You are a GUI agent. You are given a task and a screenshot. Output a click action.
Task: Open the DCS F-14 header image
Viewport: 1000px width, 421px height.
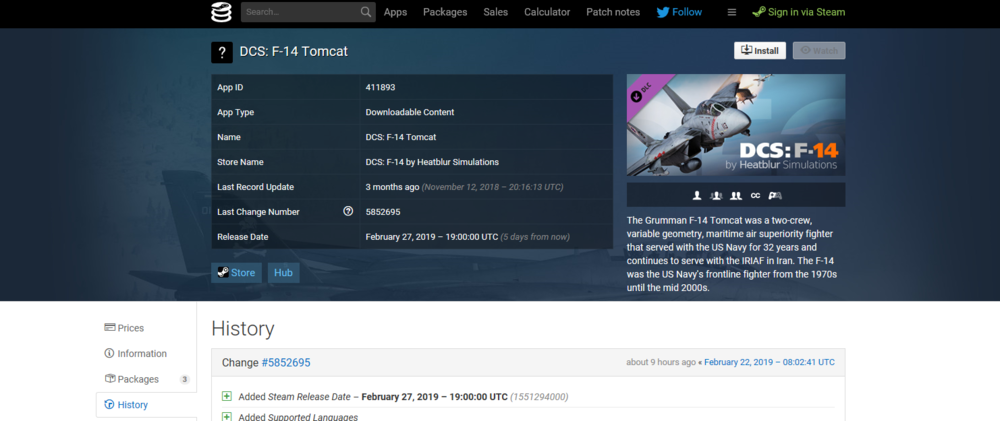tap(736, 125)
